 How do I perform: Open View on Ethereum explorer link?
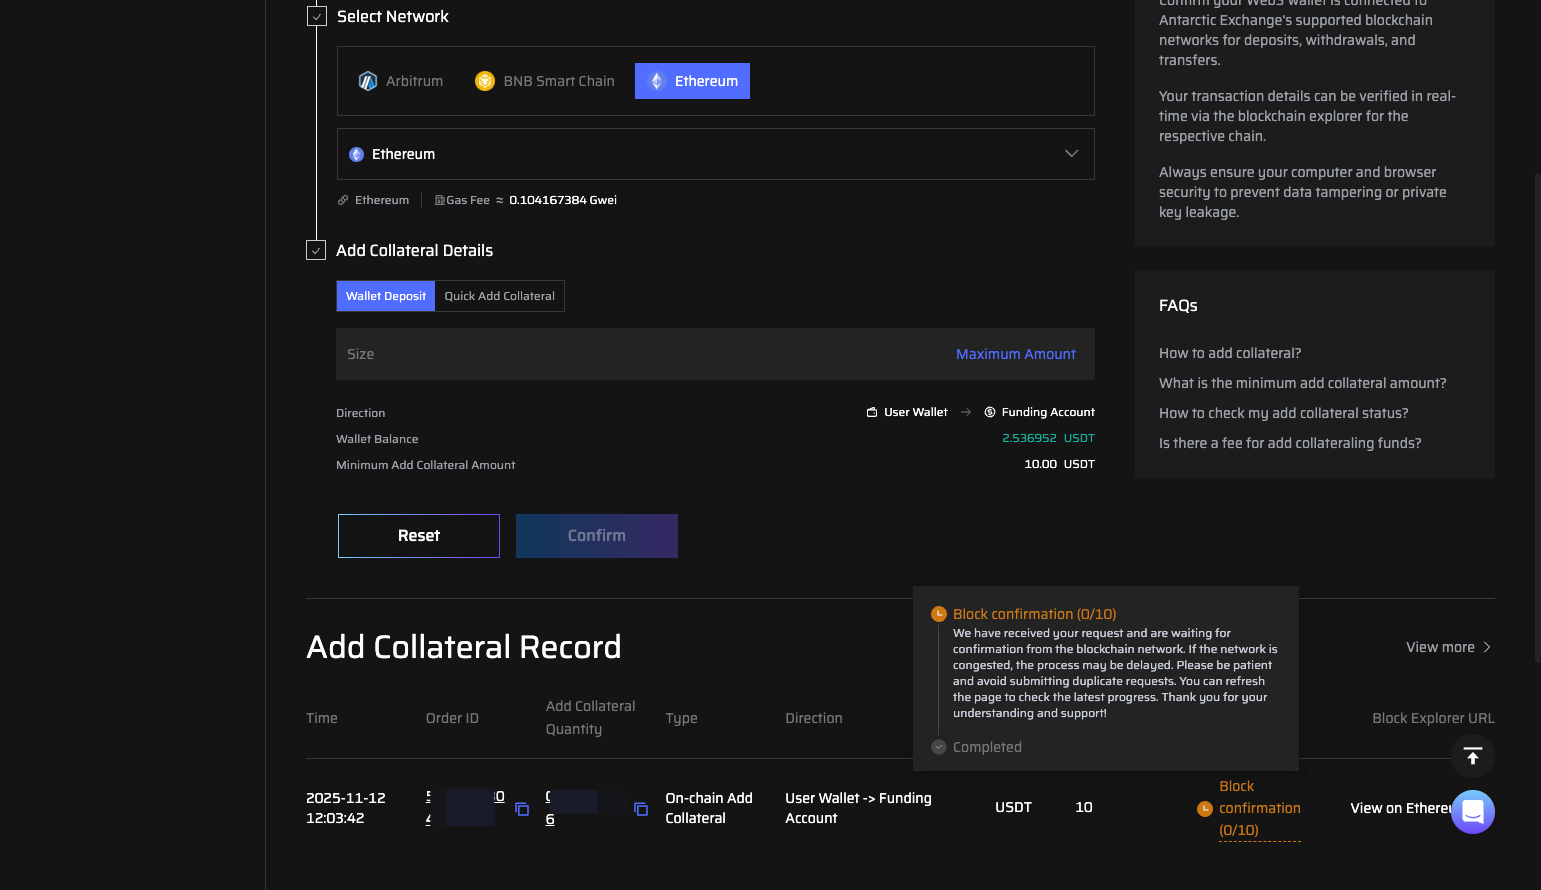(x=1400, y=808)
